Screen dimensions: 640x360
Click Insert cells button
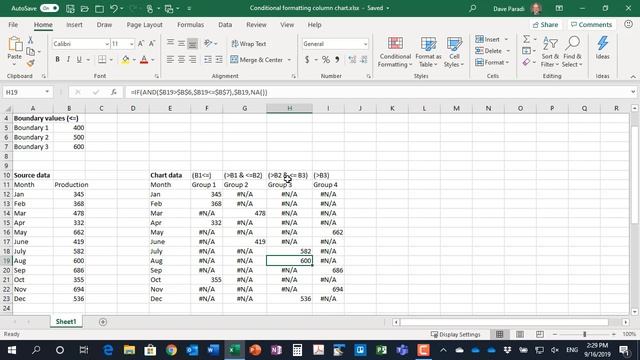tap(487, 39)
